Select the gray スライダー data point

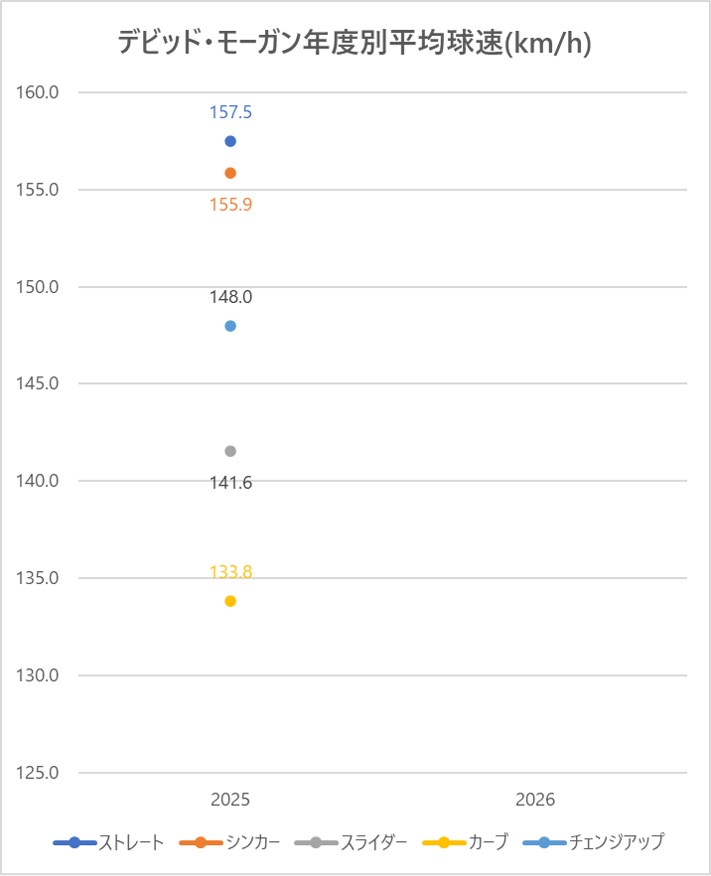pyautogui.click(x=230, y=451)
